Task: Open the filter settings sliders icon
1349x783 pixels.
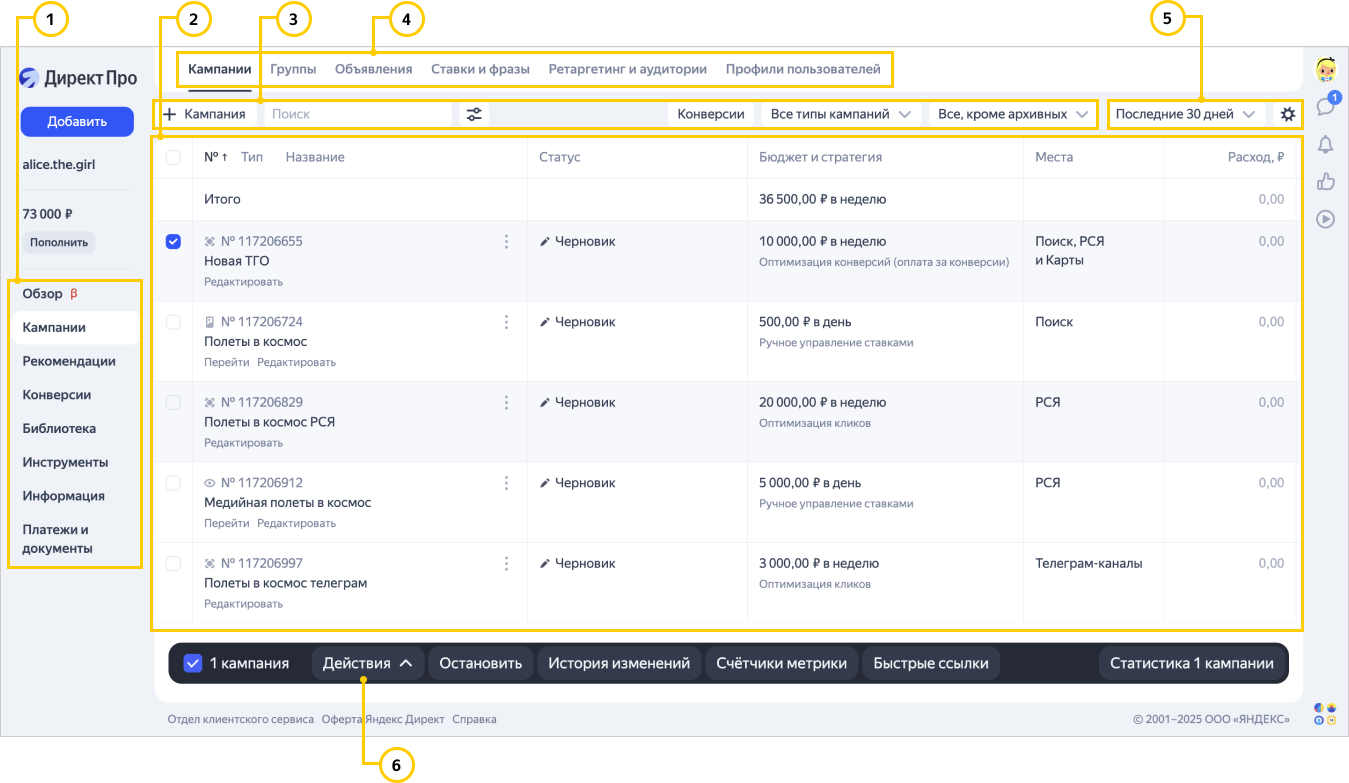Action: [x=474, y=114]
